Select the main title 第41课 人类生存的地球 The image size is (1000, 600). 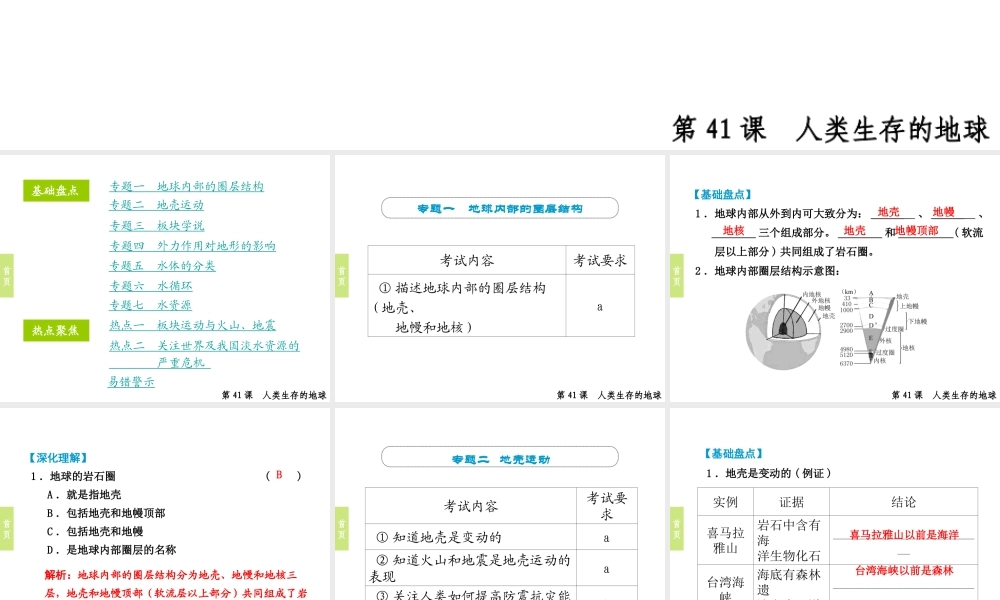pyautogui.click(x=830, y=129)
